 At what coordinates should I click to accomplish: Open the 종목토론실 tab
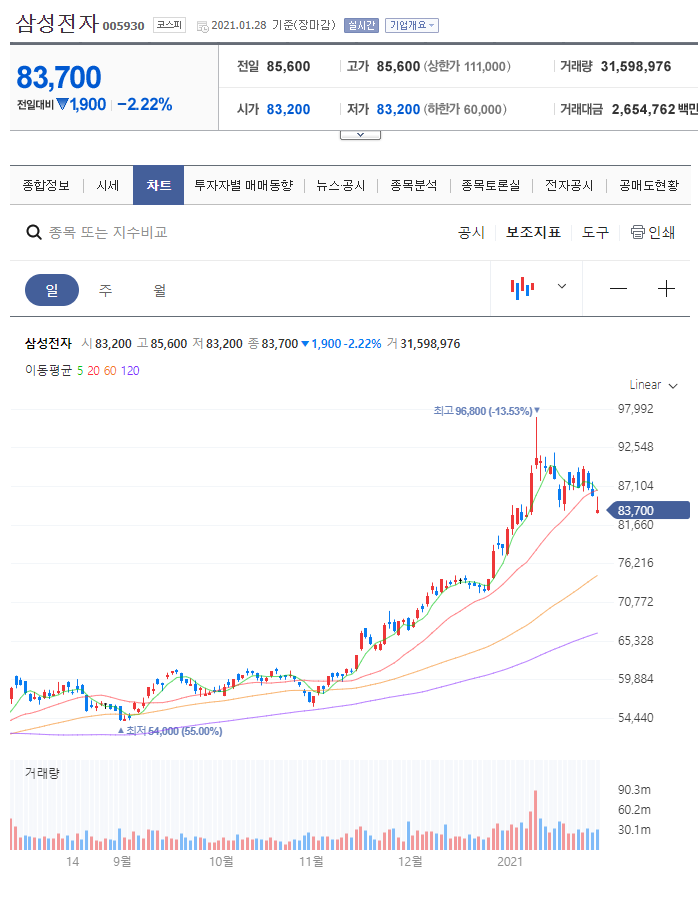[x=491, y=186]
